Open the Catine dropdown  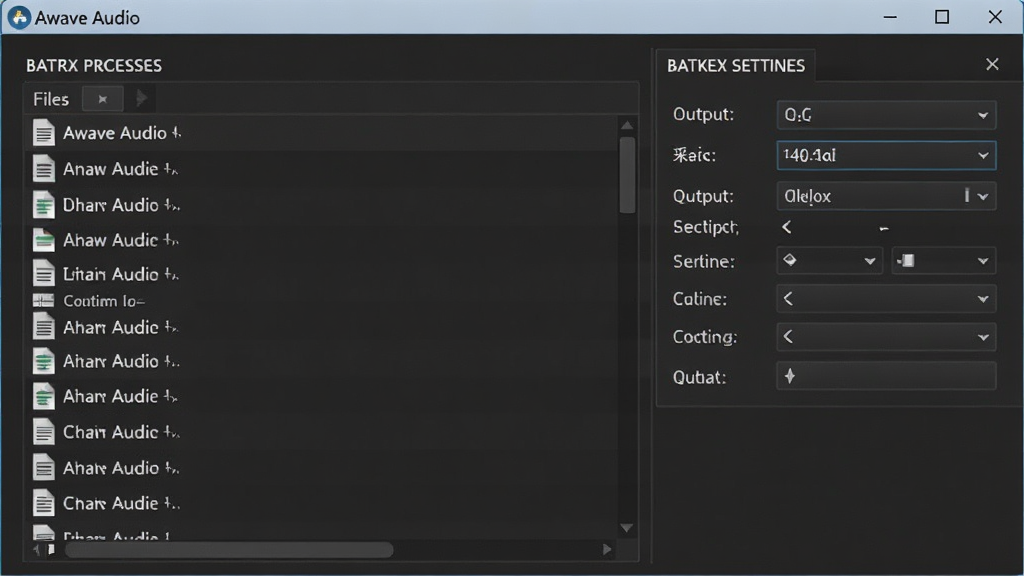tap(886, 298)
